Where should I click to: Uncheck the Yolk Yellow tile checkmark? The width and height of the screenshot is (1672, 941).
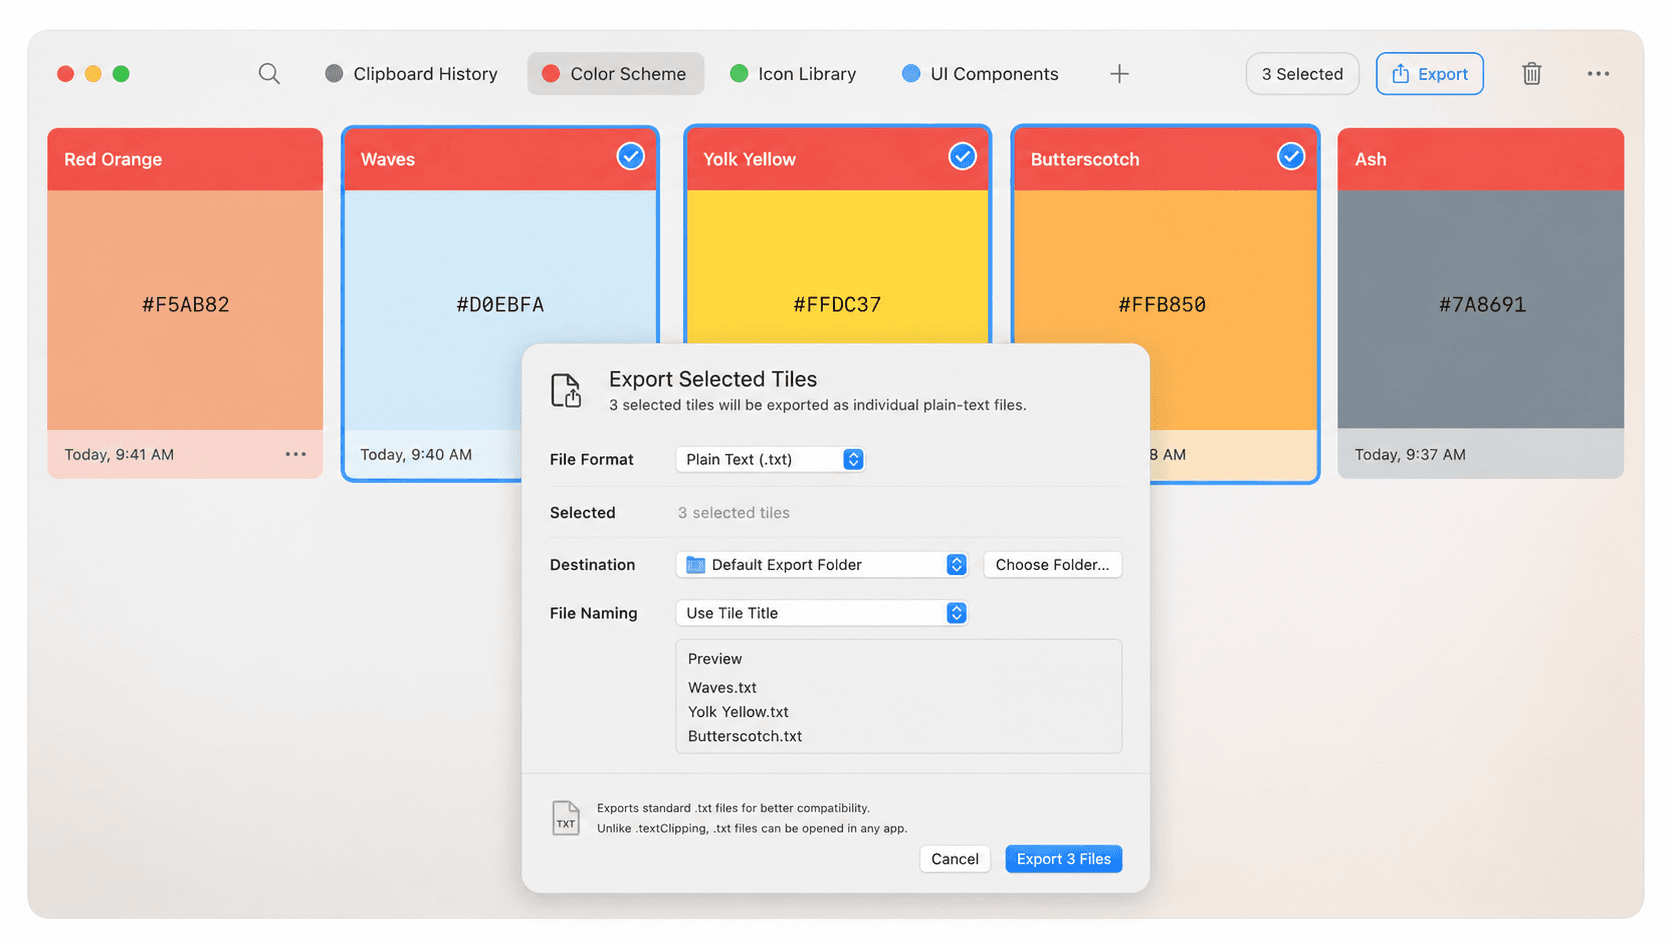click(962, 157)
